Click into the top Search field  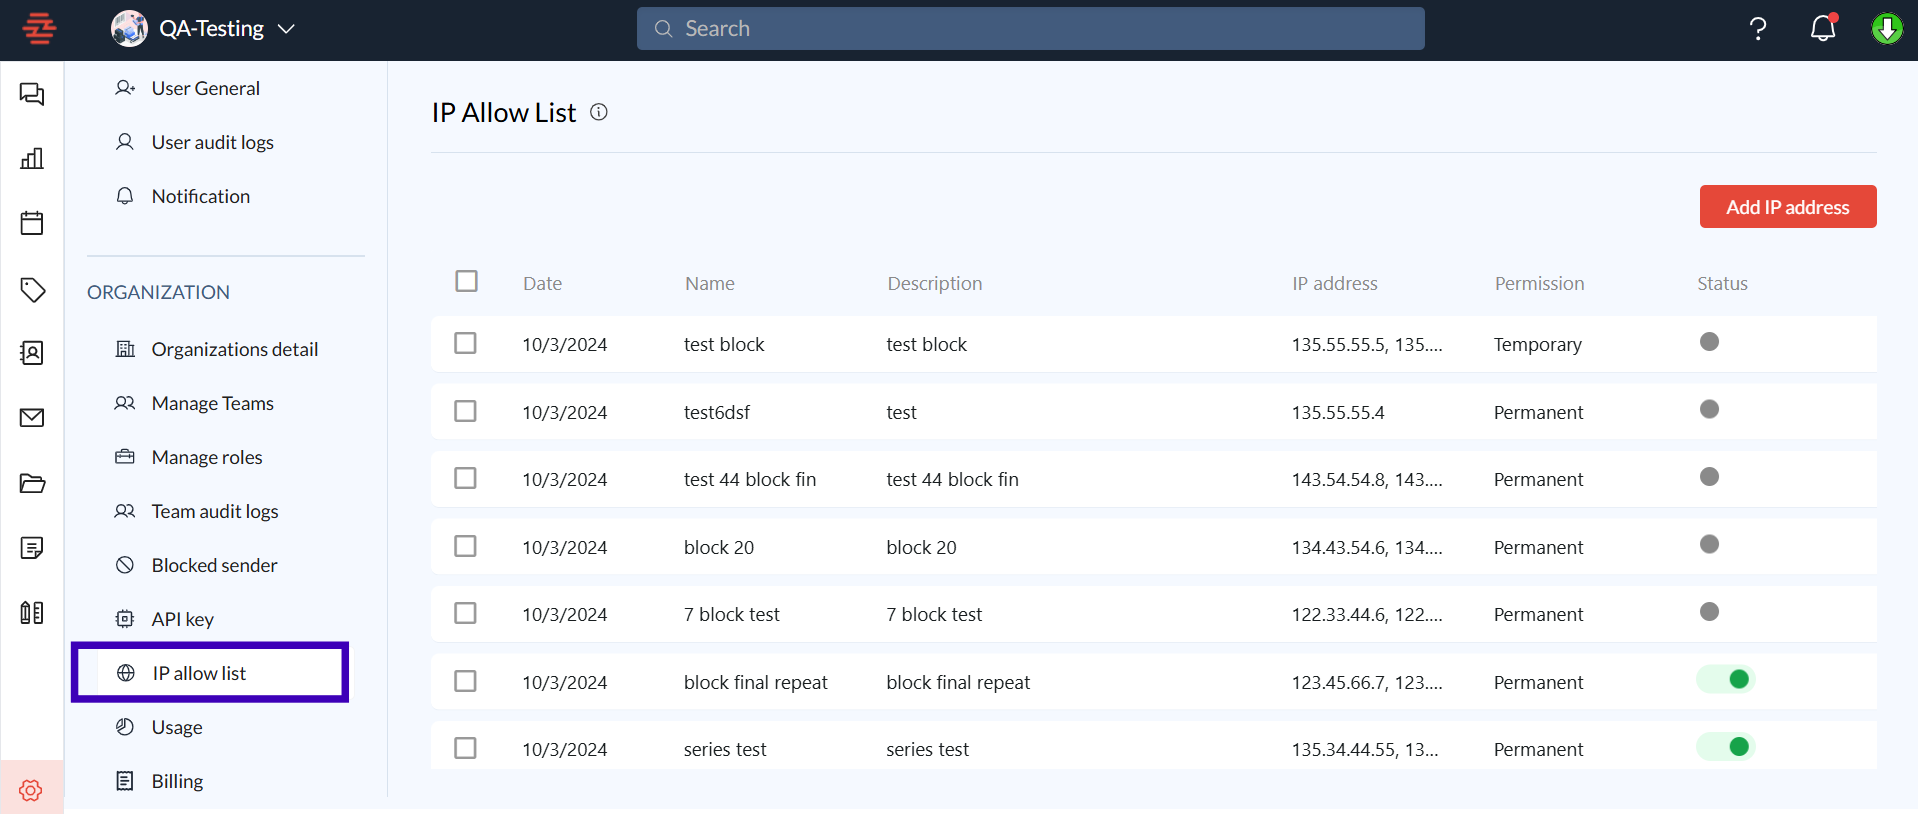pyautogui.click(x=1030, y=29)
